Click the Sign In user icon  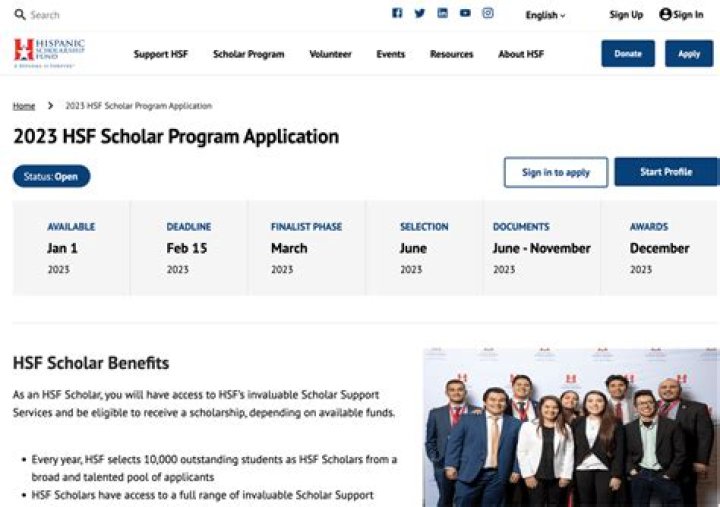click(665, 14)
